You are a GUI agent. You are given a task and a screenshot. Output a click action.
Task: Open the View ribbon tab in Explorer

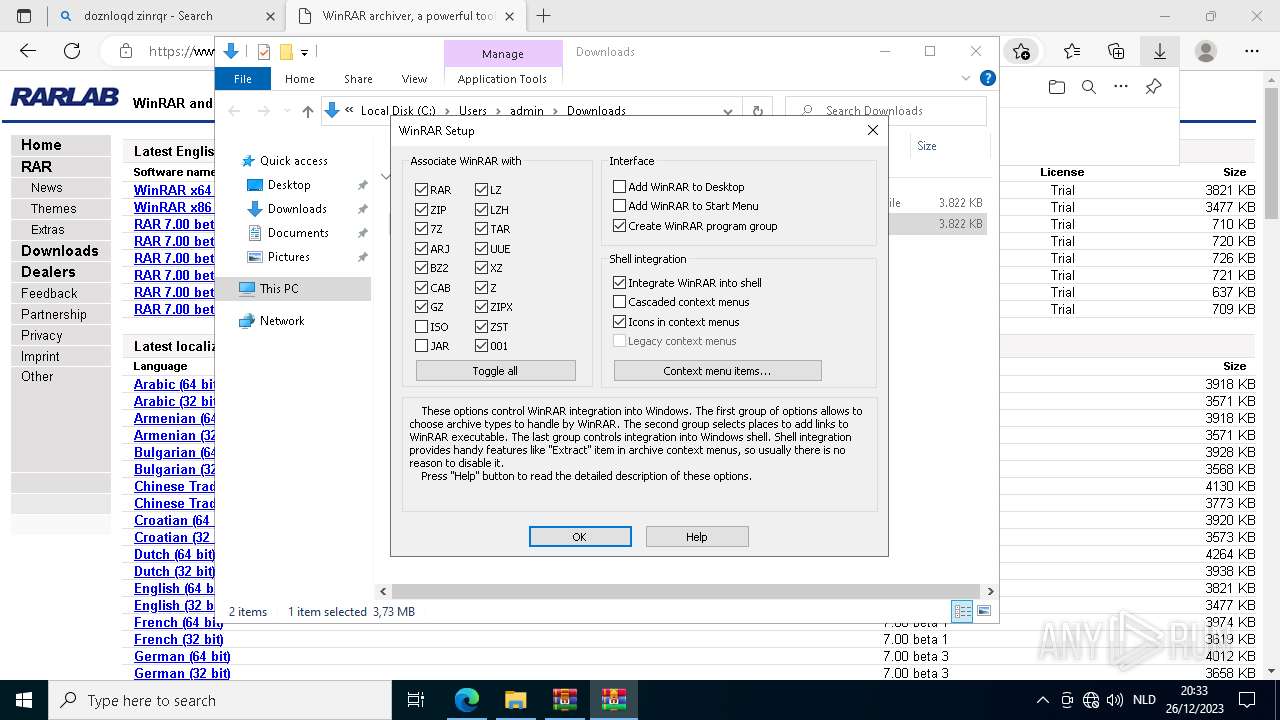click(x=414, y=79)
